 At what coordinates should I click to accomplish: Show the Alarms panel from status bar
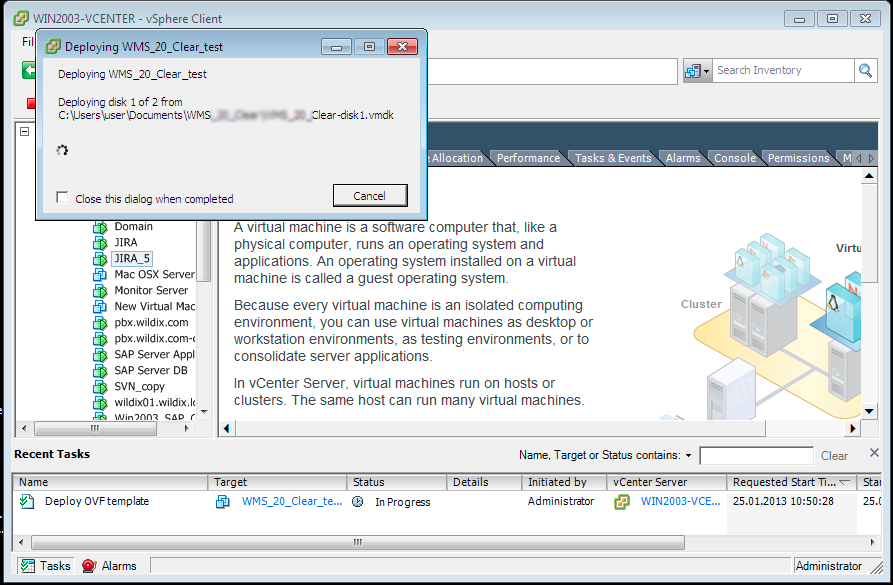109,566
